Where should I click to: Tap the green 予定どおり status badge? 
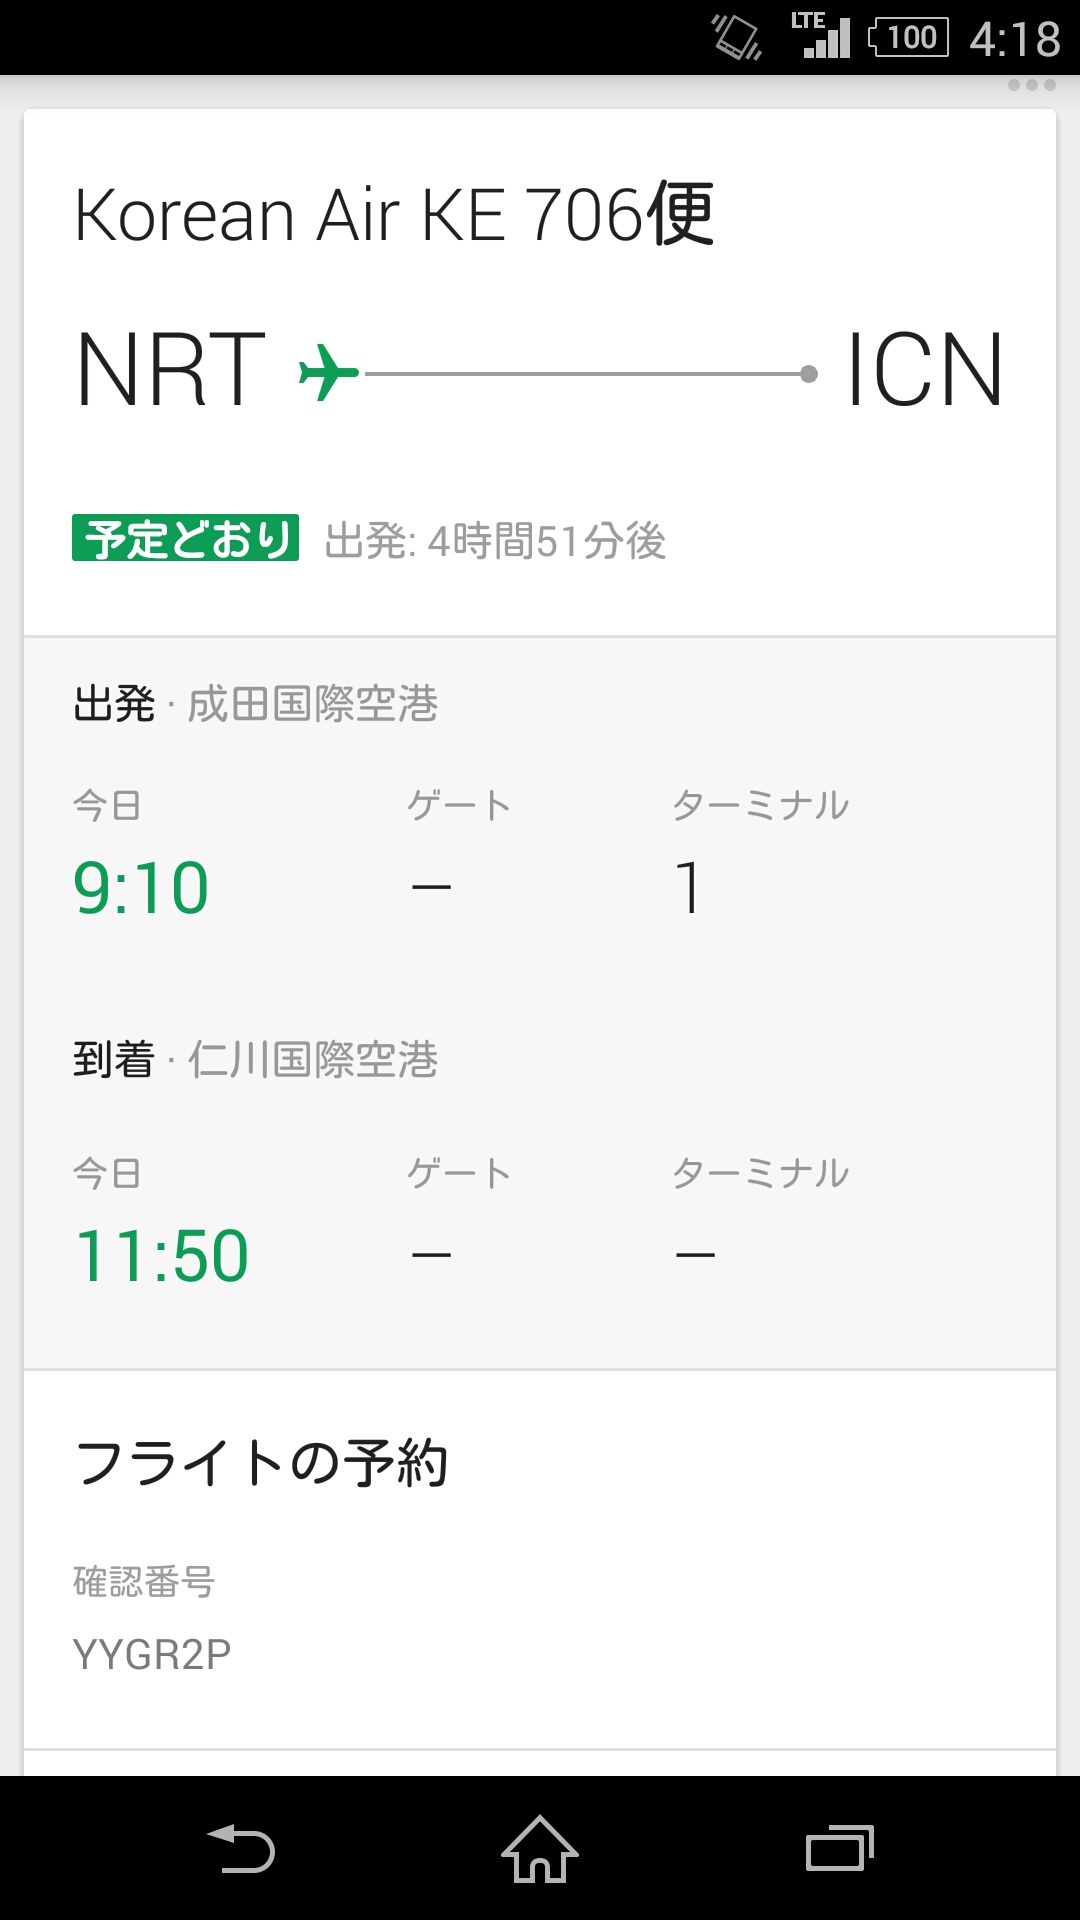(186, 538)
